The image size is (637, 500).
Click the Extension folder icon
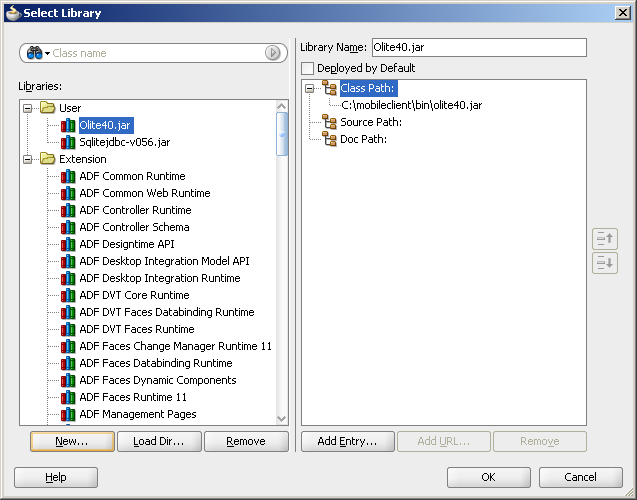click(48, 159)
